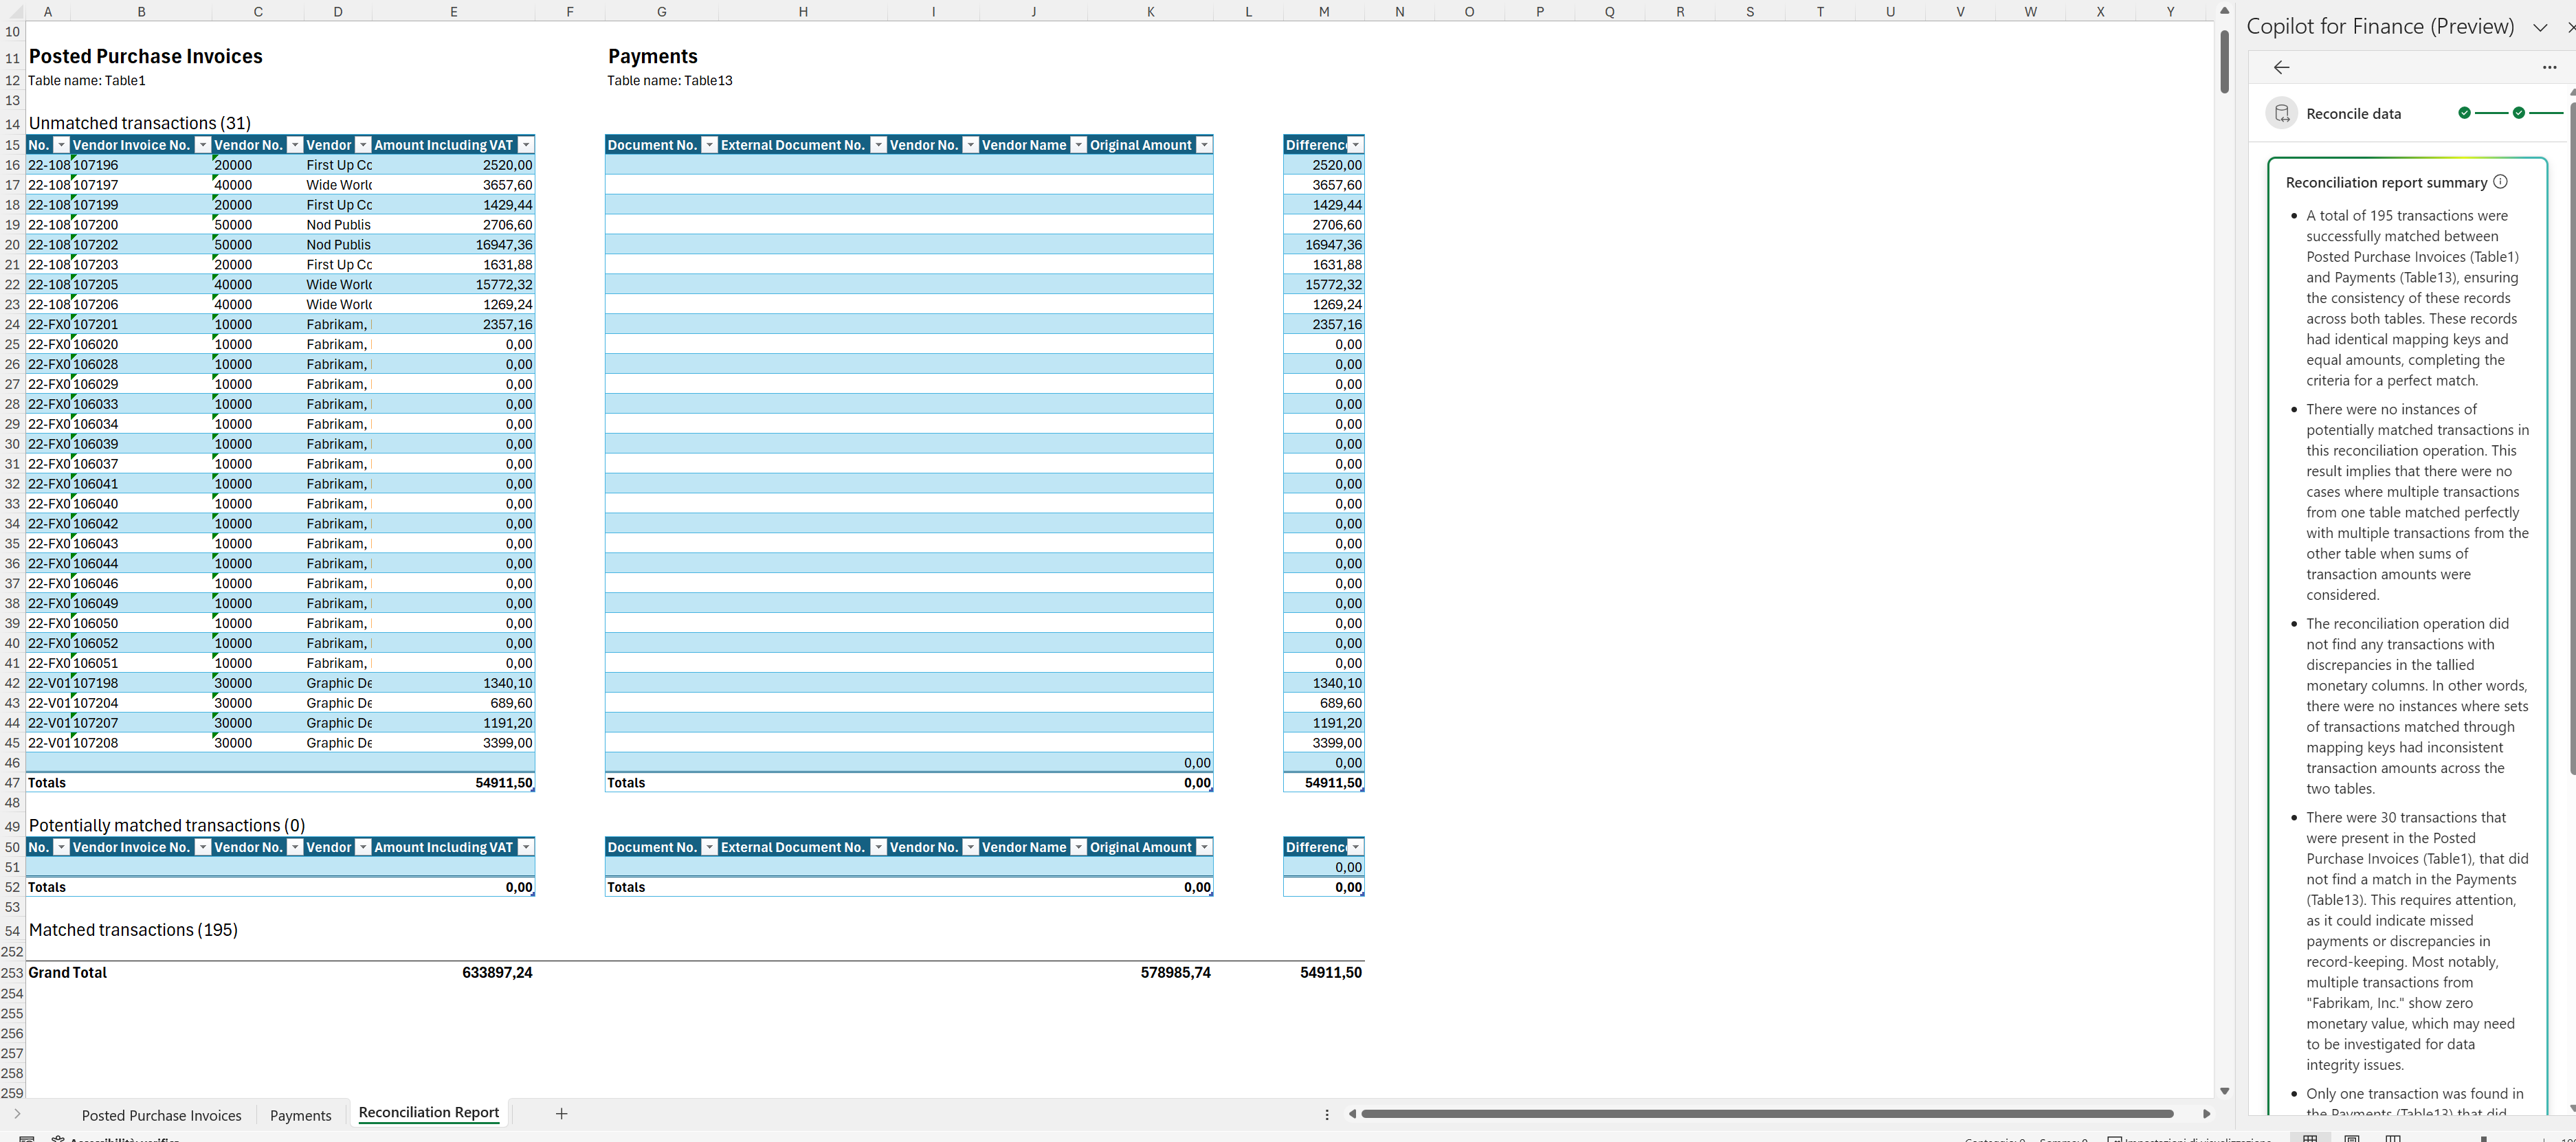
Task: Click the back arrow in Copilot pane
Action: (x=2281, y=67)
